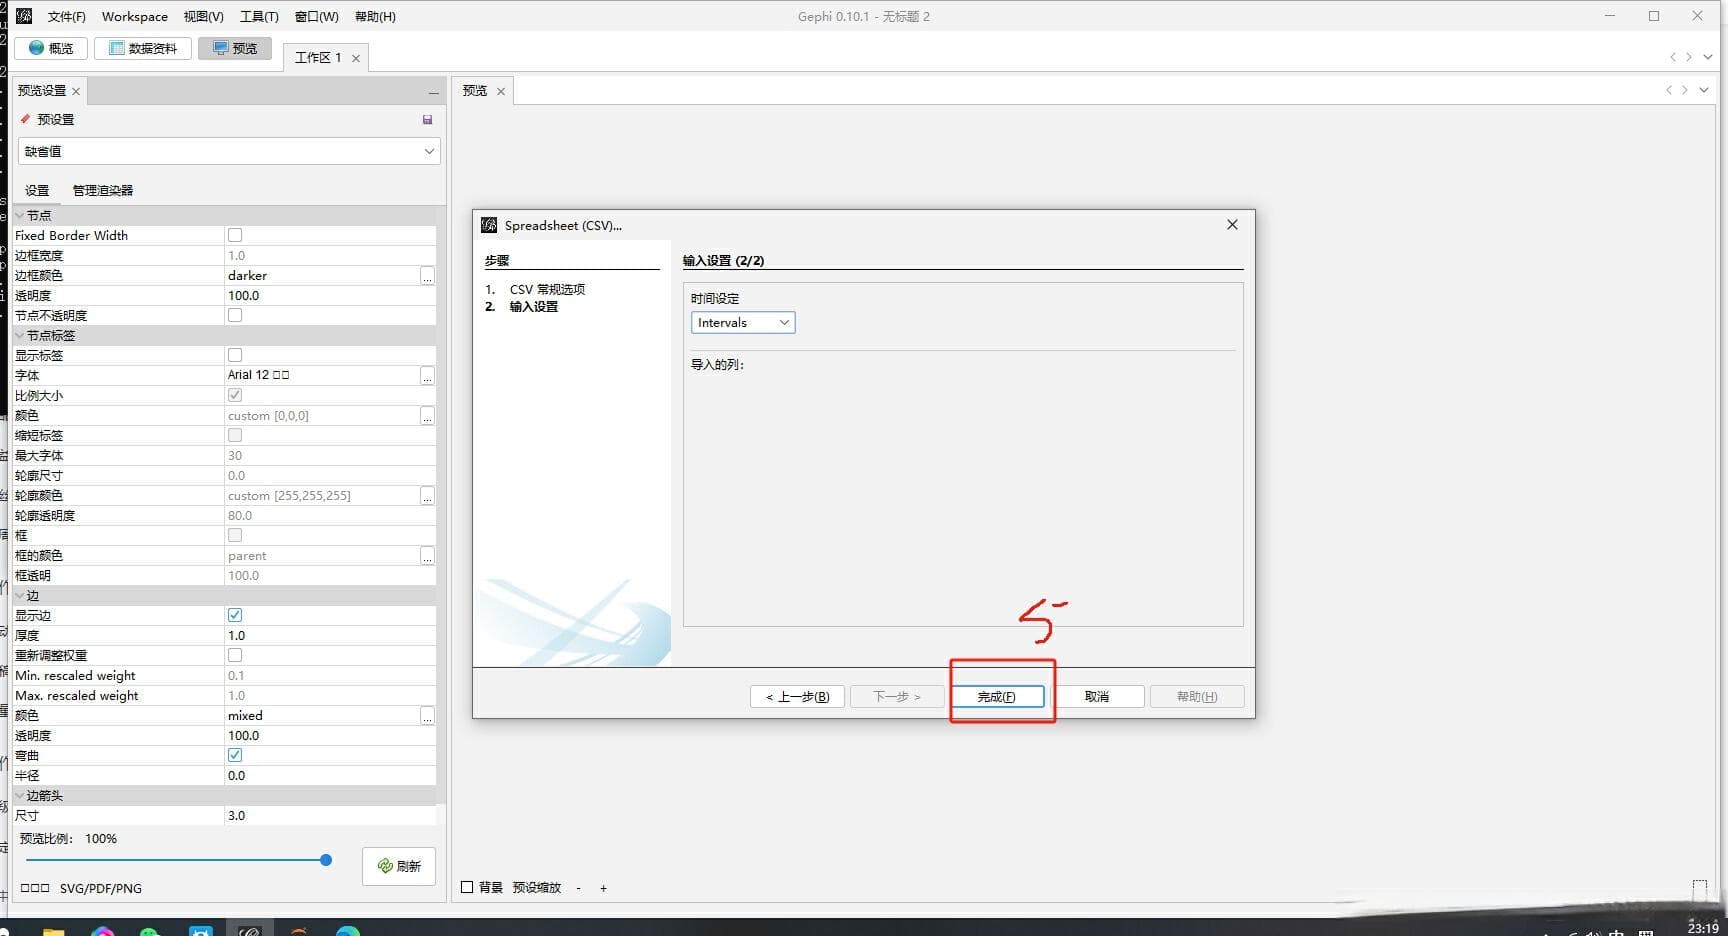1728x936 pixels.
Task: Open the workspace list dropdown arrow at top right
Action: coord(1707,57)
